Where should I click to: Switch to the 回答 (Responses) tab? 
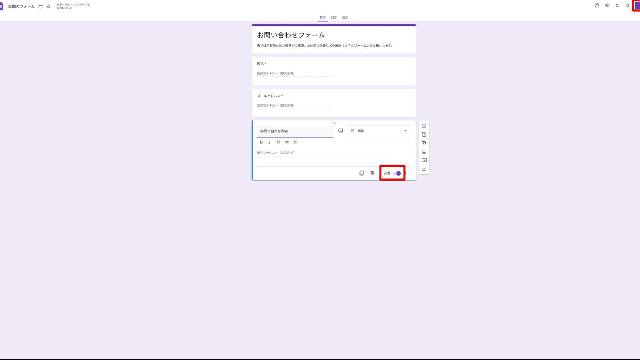(333, 18)
